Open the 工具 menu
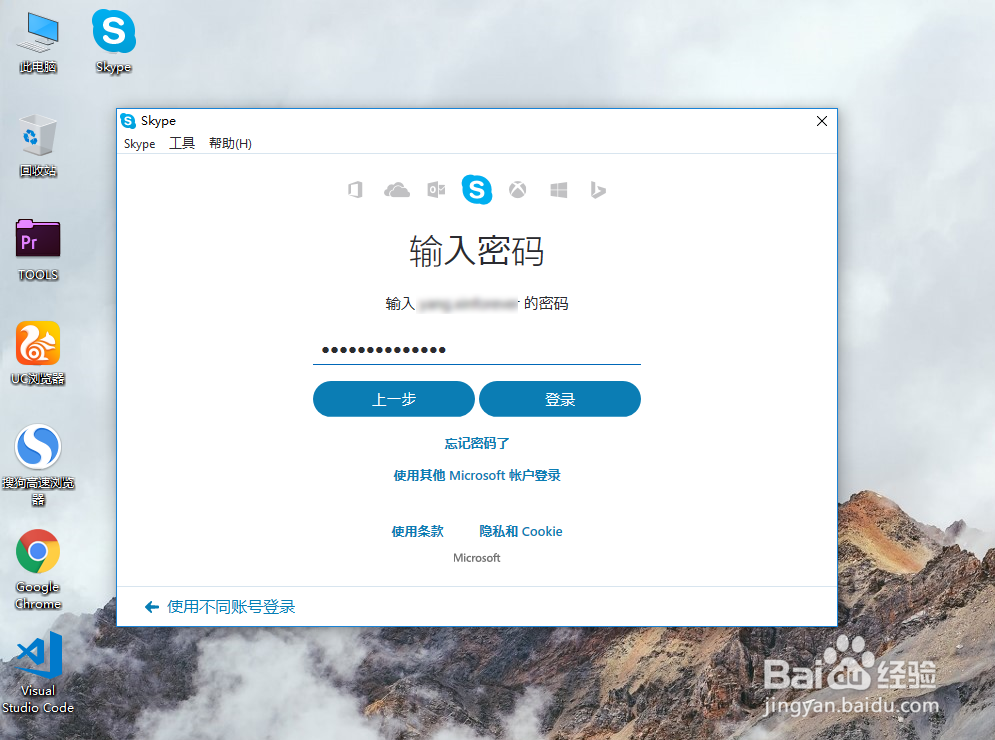Image resolution: width=995 pixels, height=740 pixels. tap(181, 143)
